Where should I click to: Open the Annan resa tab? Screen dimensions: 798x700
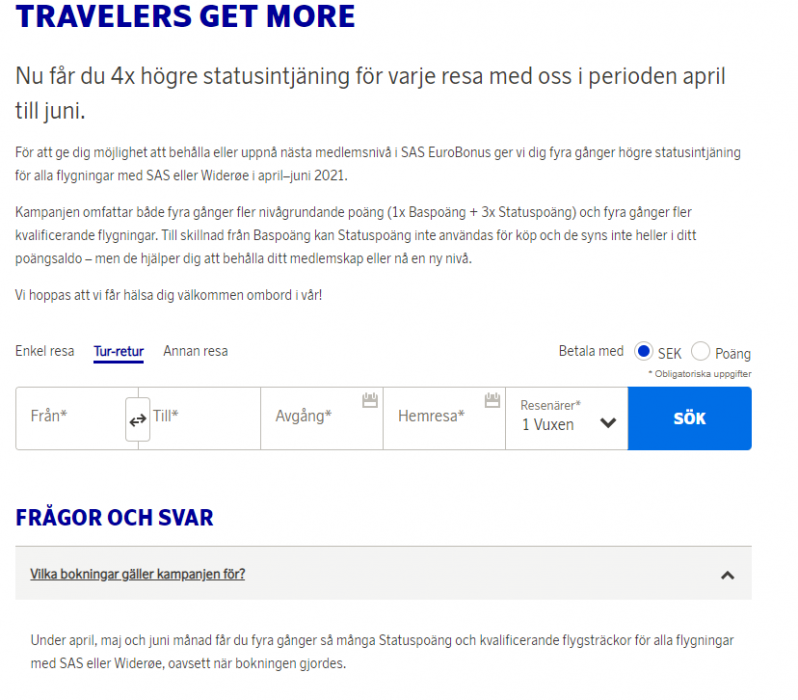[x=195, y=351]
